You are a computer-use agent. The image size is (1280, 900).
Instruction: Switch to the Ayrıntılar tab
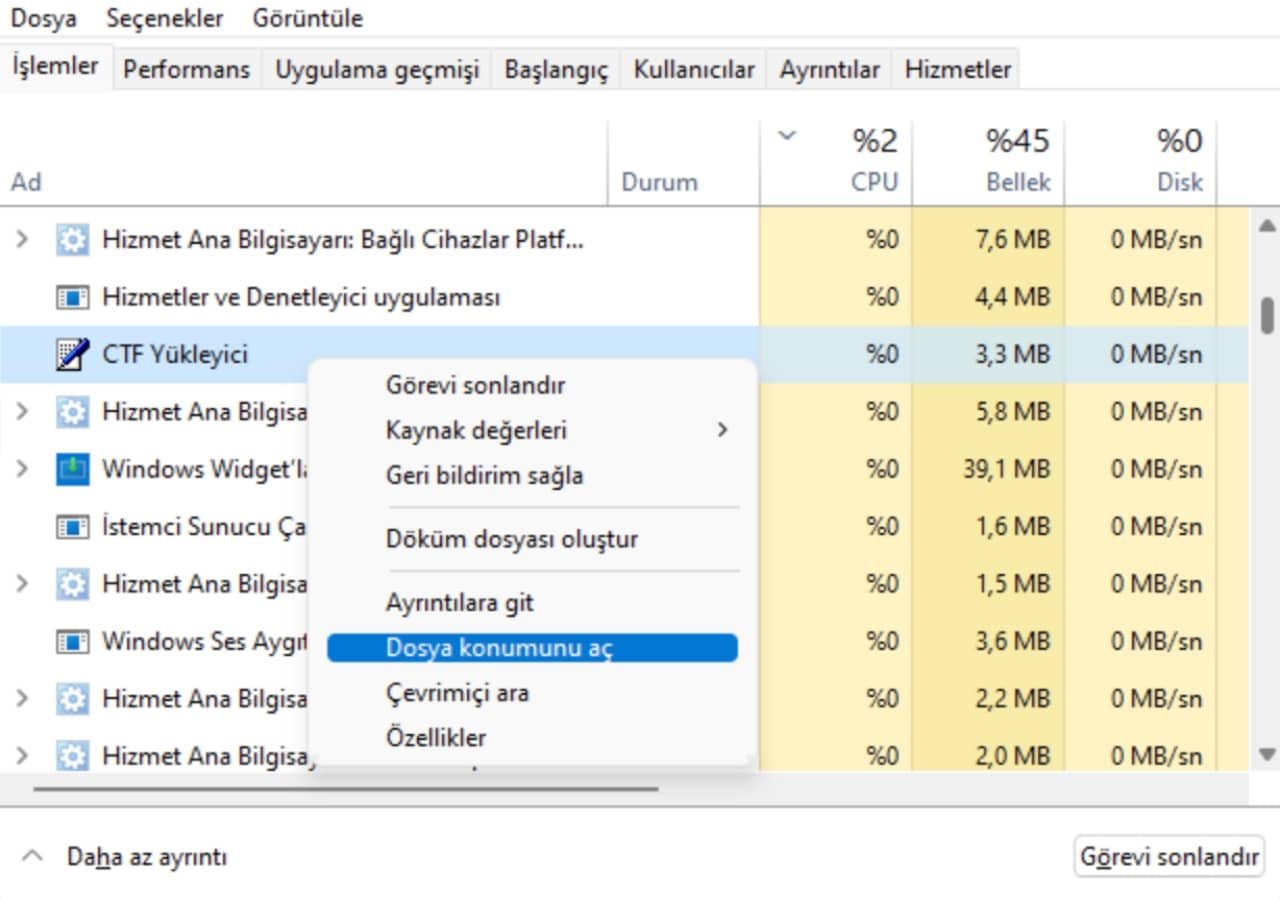(830, 69)
